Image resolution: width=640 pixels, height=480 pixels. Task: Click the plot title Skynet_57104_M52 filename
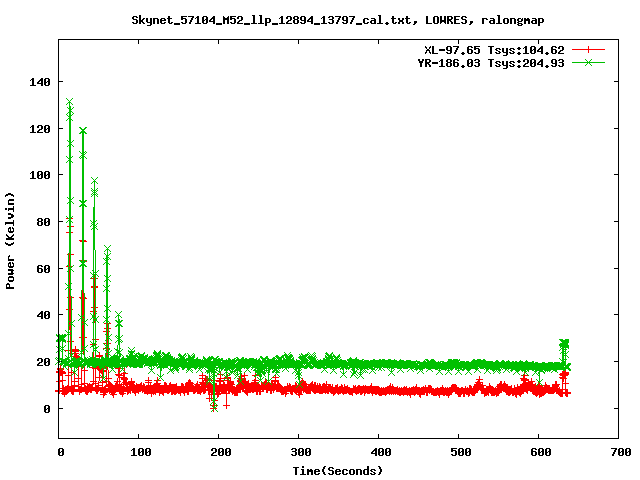(271, 20)
